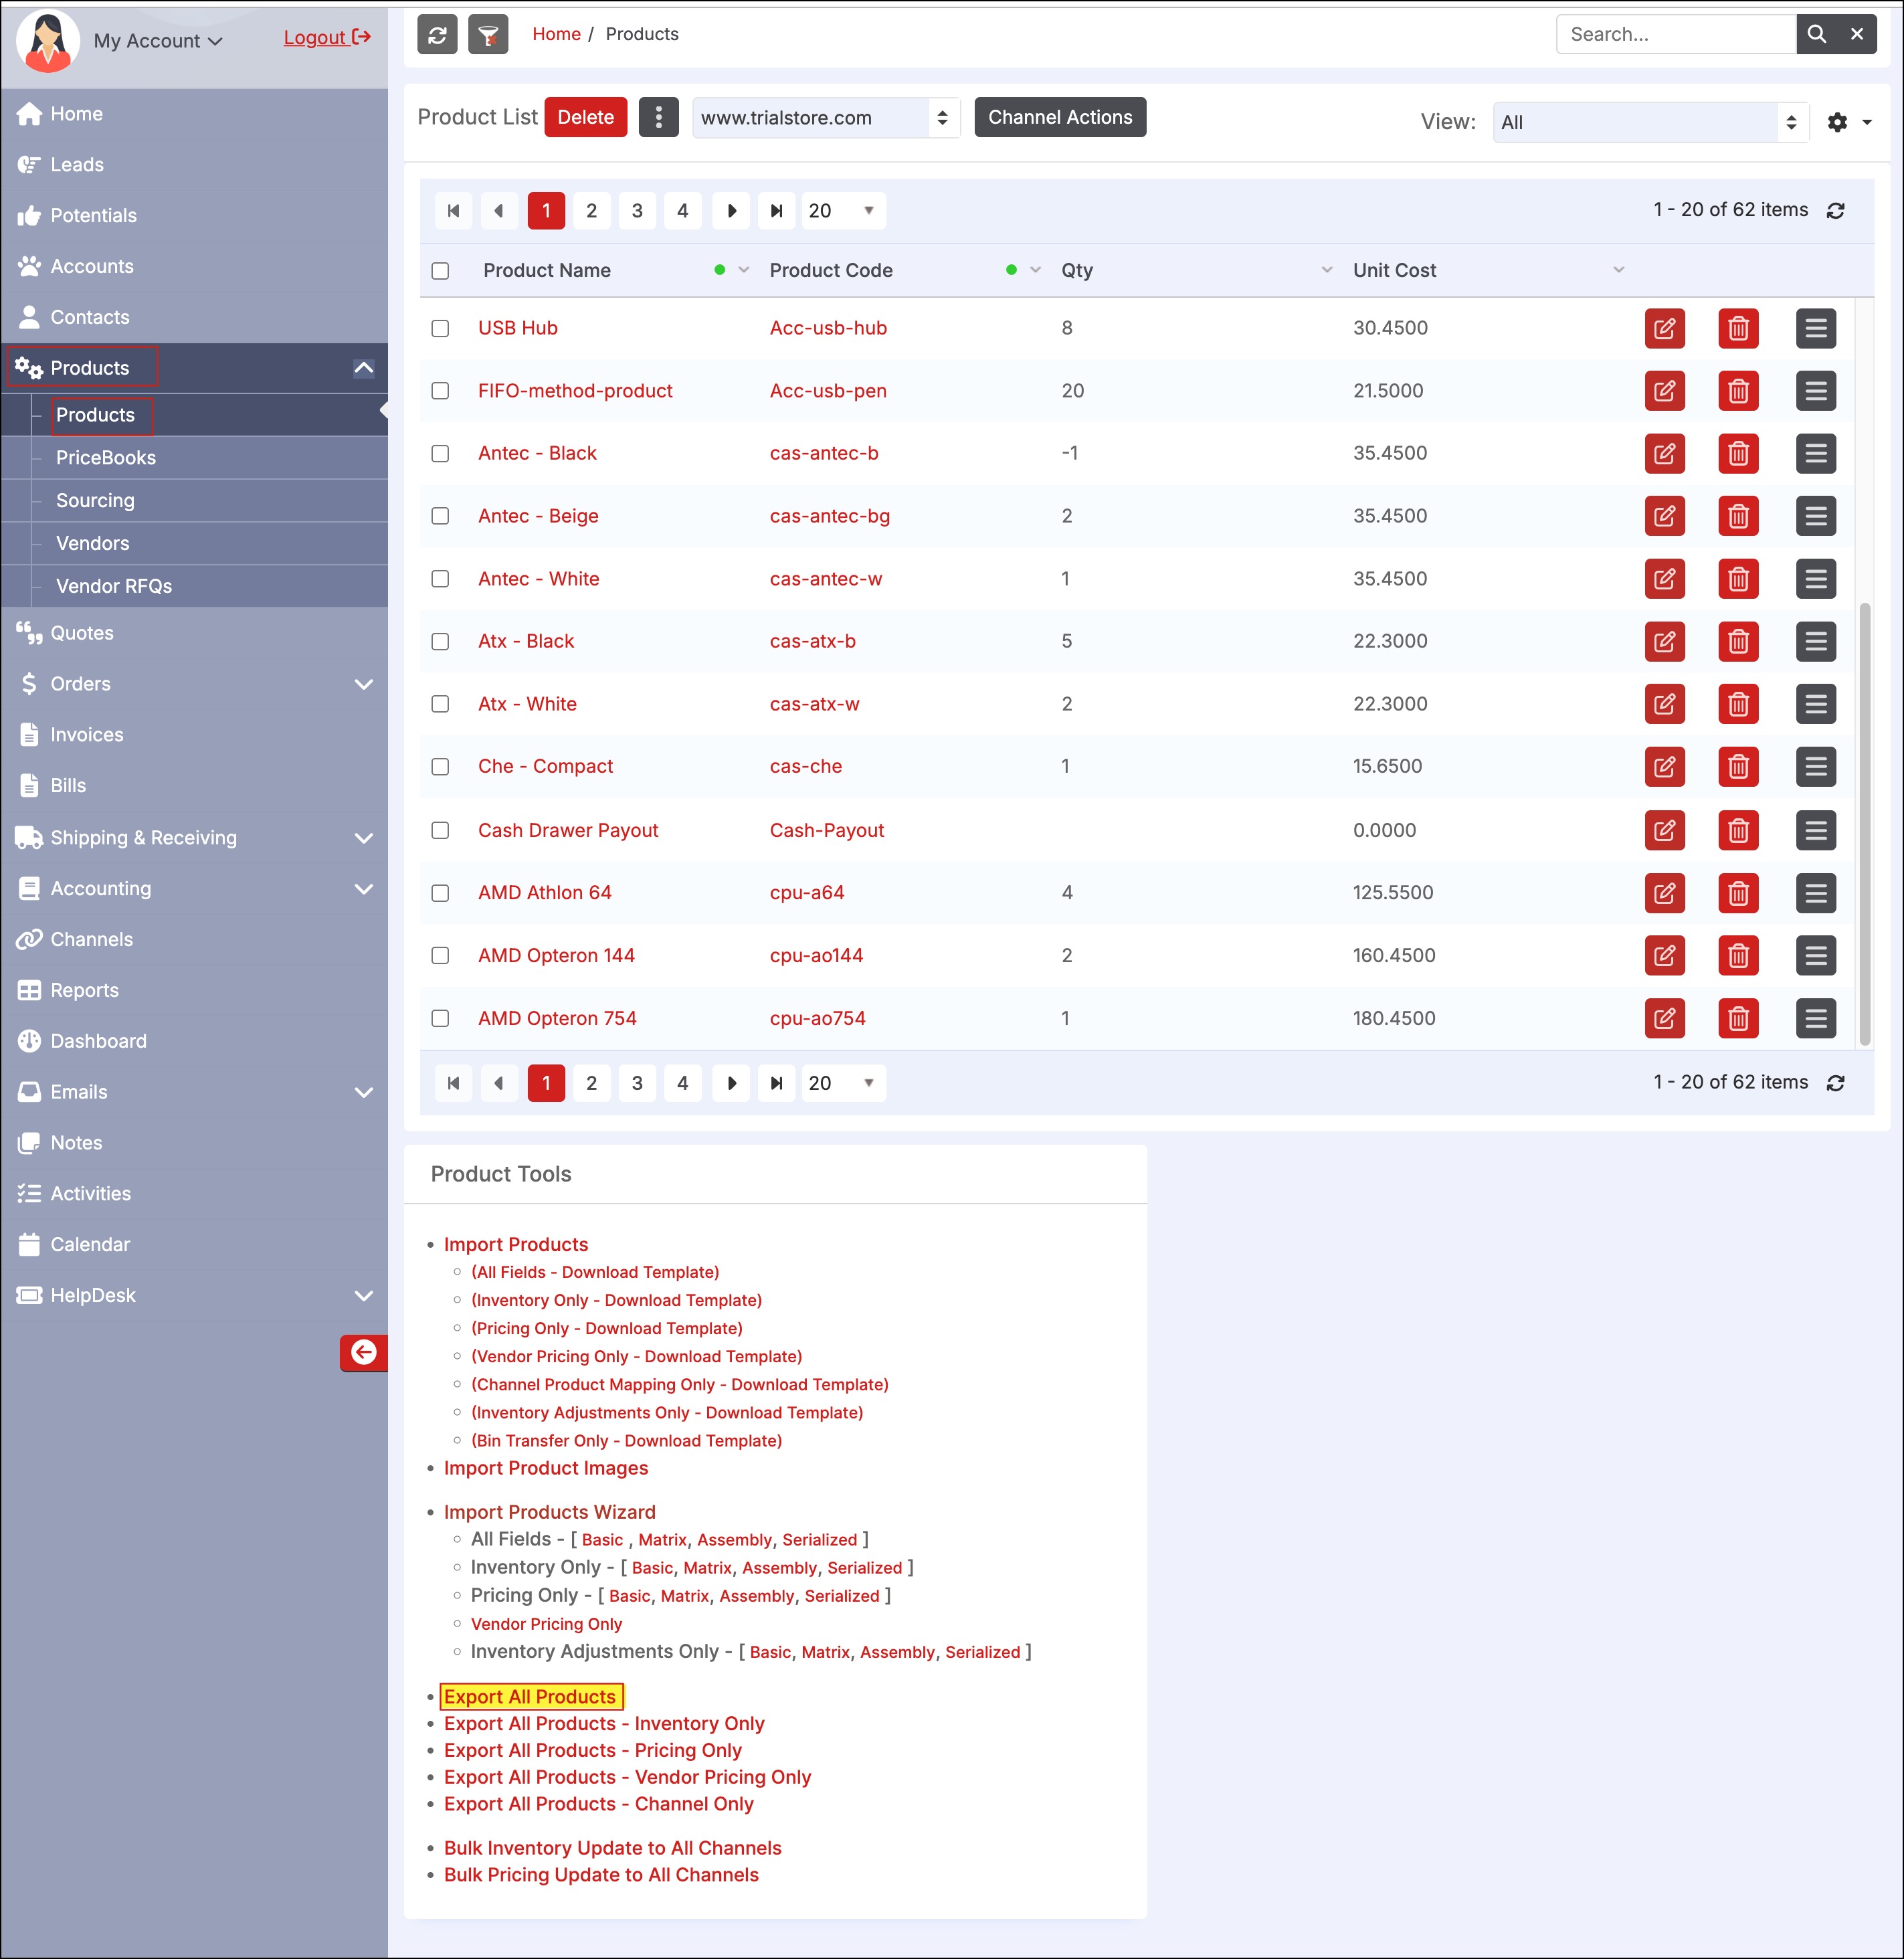1904x1959 pixels.
Task: Jump to the last page in top pager
Action: (x=776, y=211)
